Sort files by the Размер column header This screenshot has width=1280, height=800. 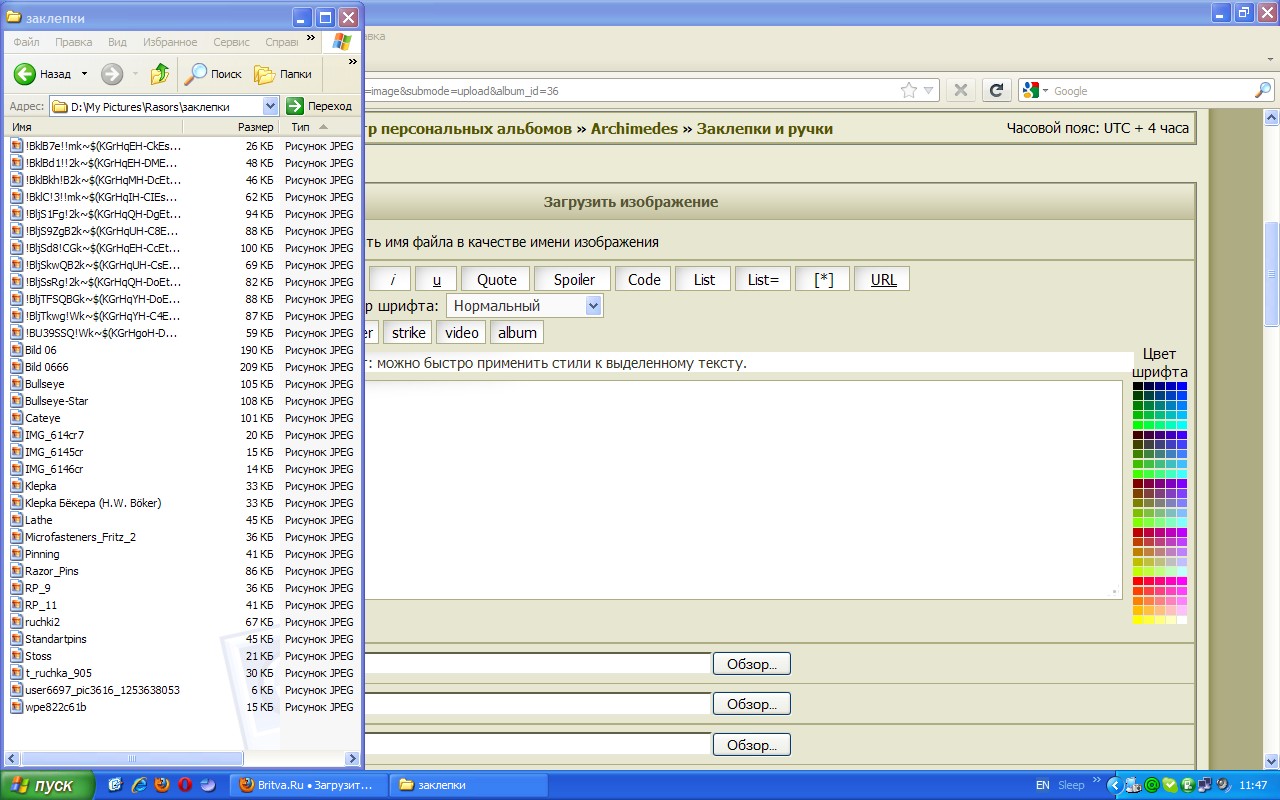[x=255, y=127]
